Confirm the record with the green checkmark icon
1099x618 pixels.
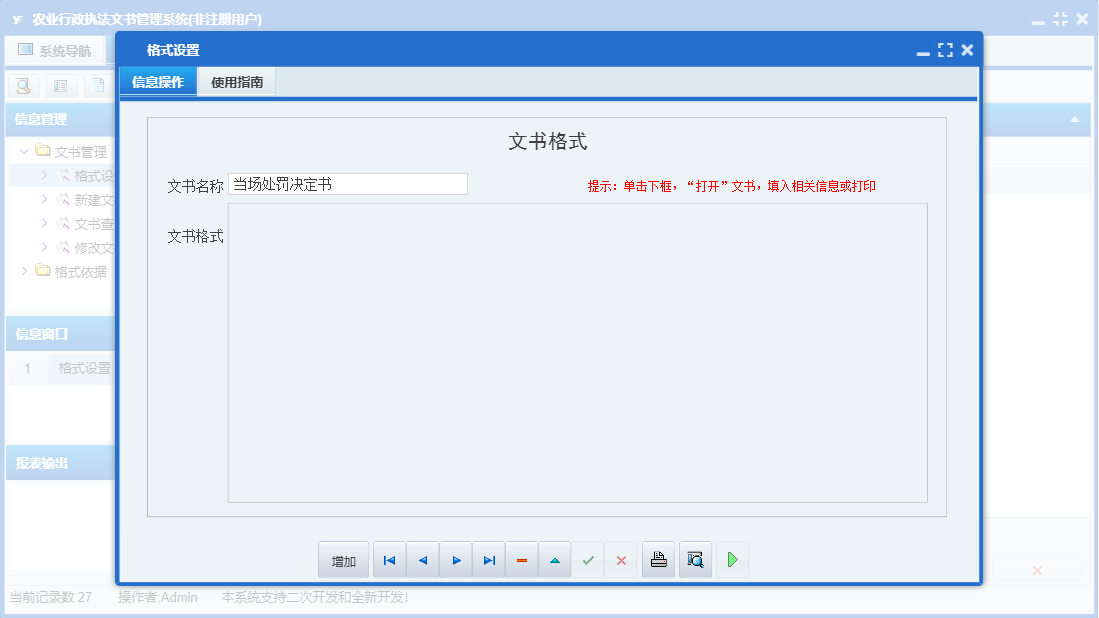(588, 559)
